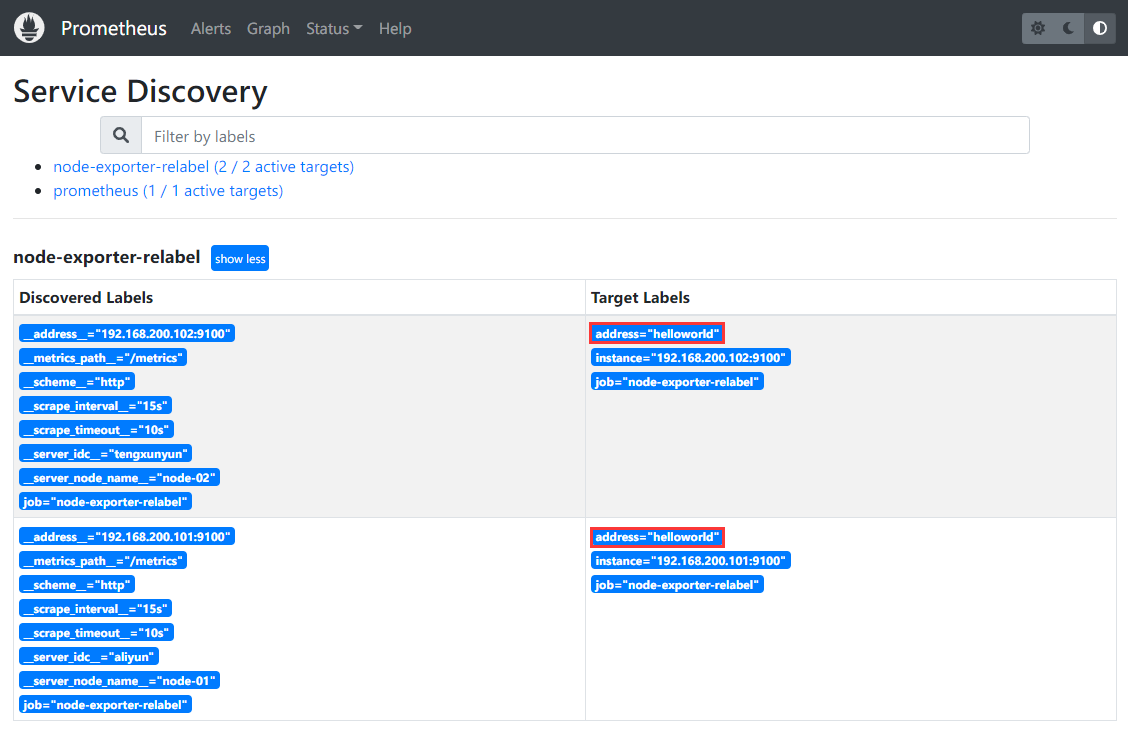This screenshot has width=1128, height=729.
Task: Click the Service Discovery page heading
Action: 140,91
